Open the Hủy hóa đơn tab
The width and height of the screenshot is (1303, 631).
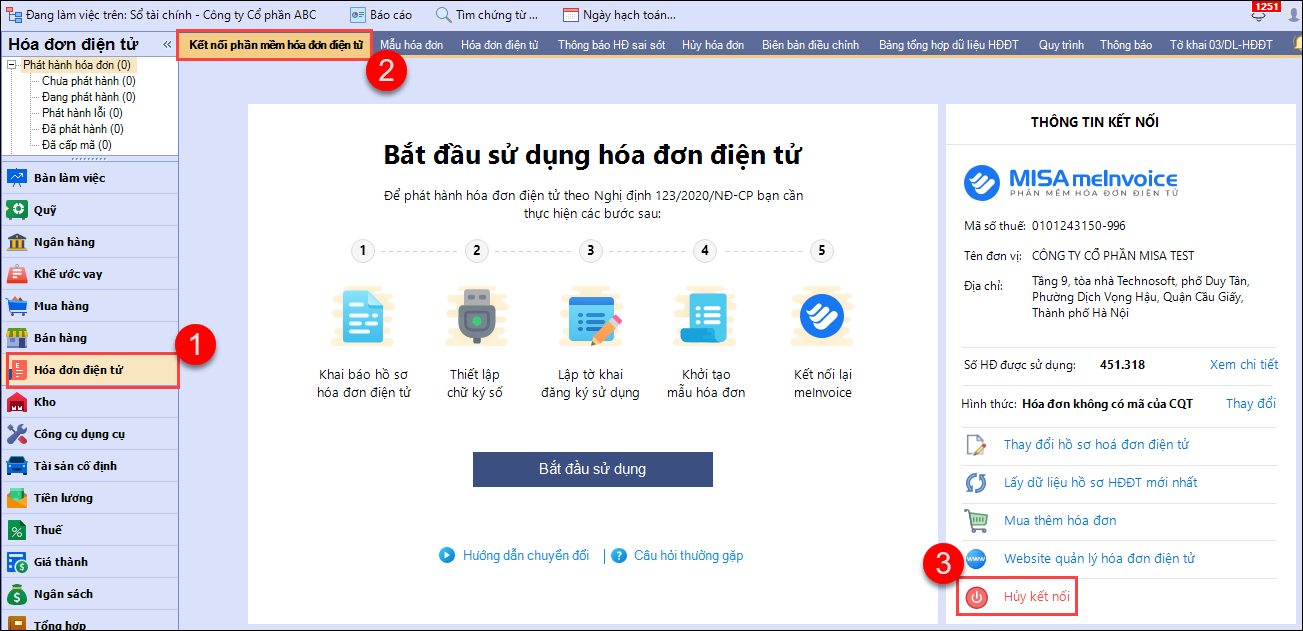coord(713,45)
